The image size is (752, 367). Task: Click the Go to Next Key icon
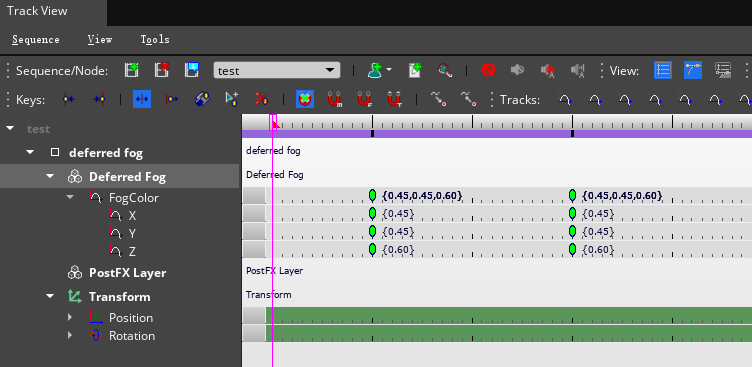(99, 99)
